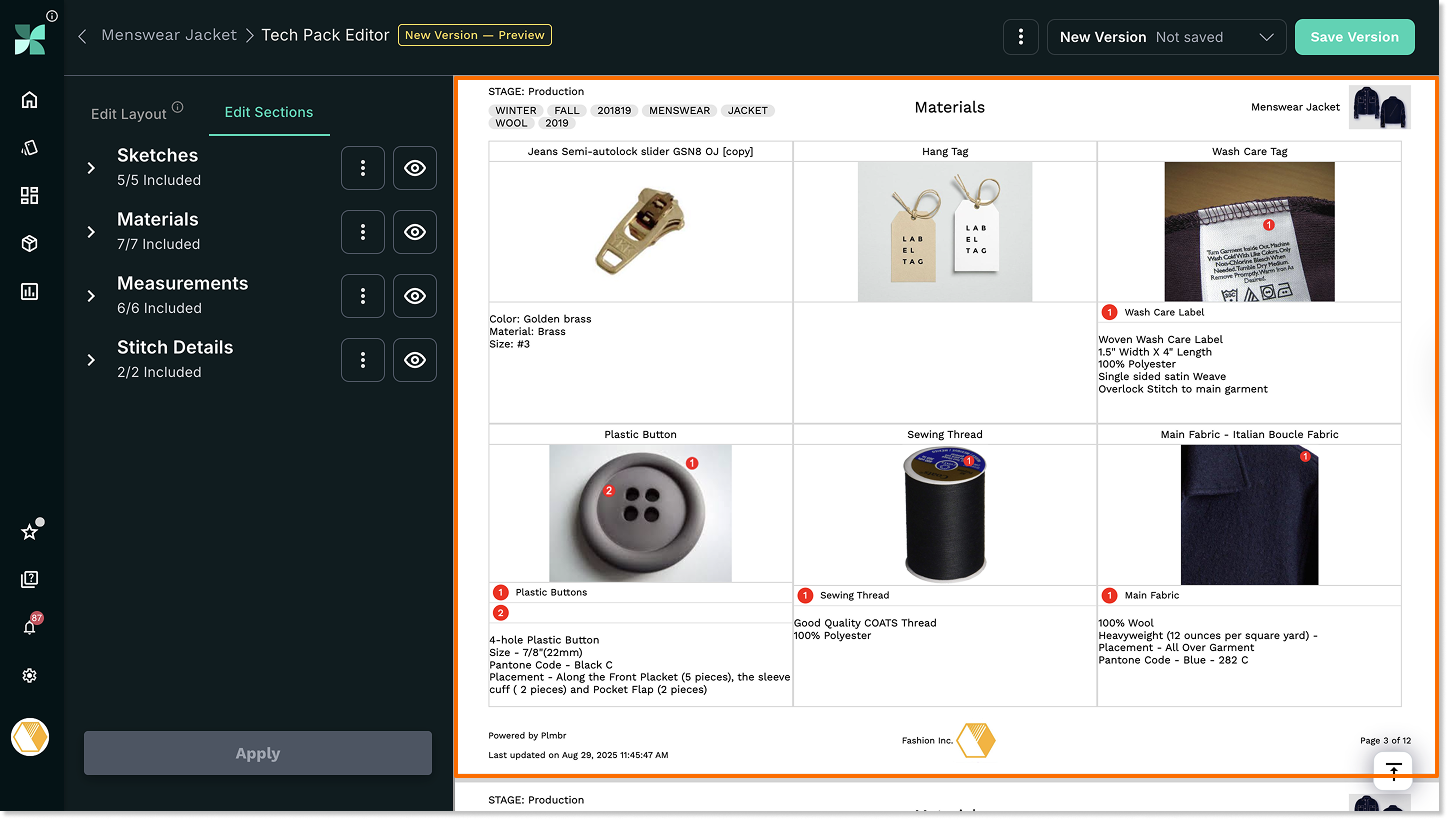Expand the Measurements section chevron
1447x819 pixels.
(91, 296)
